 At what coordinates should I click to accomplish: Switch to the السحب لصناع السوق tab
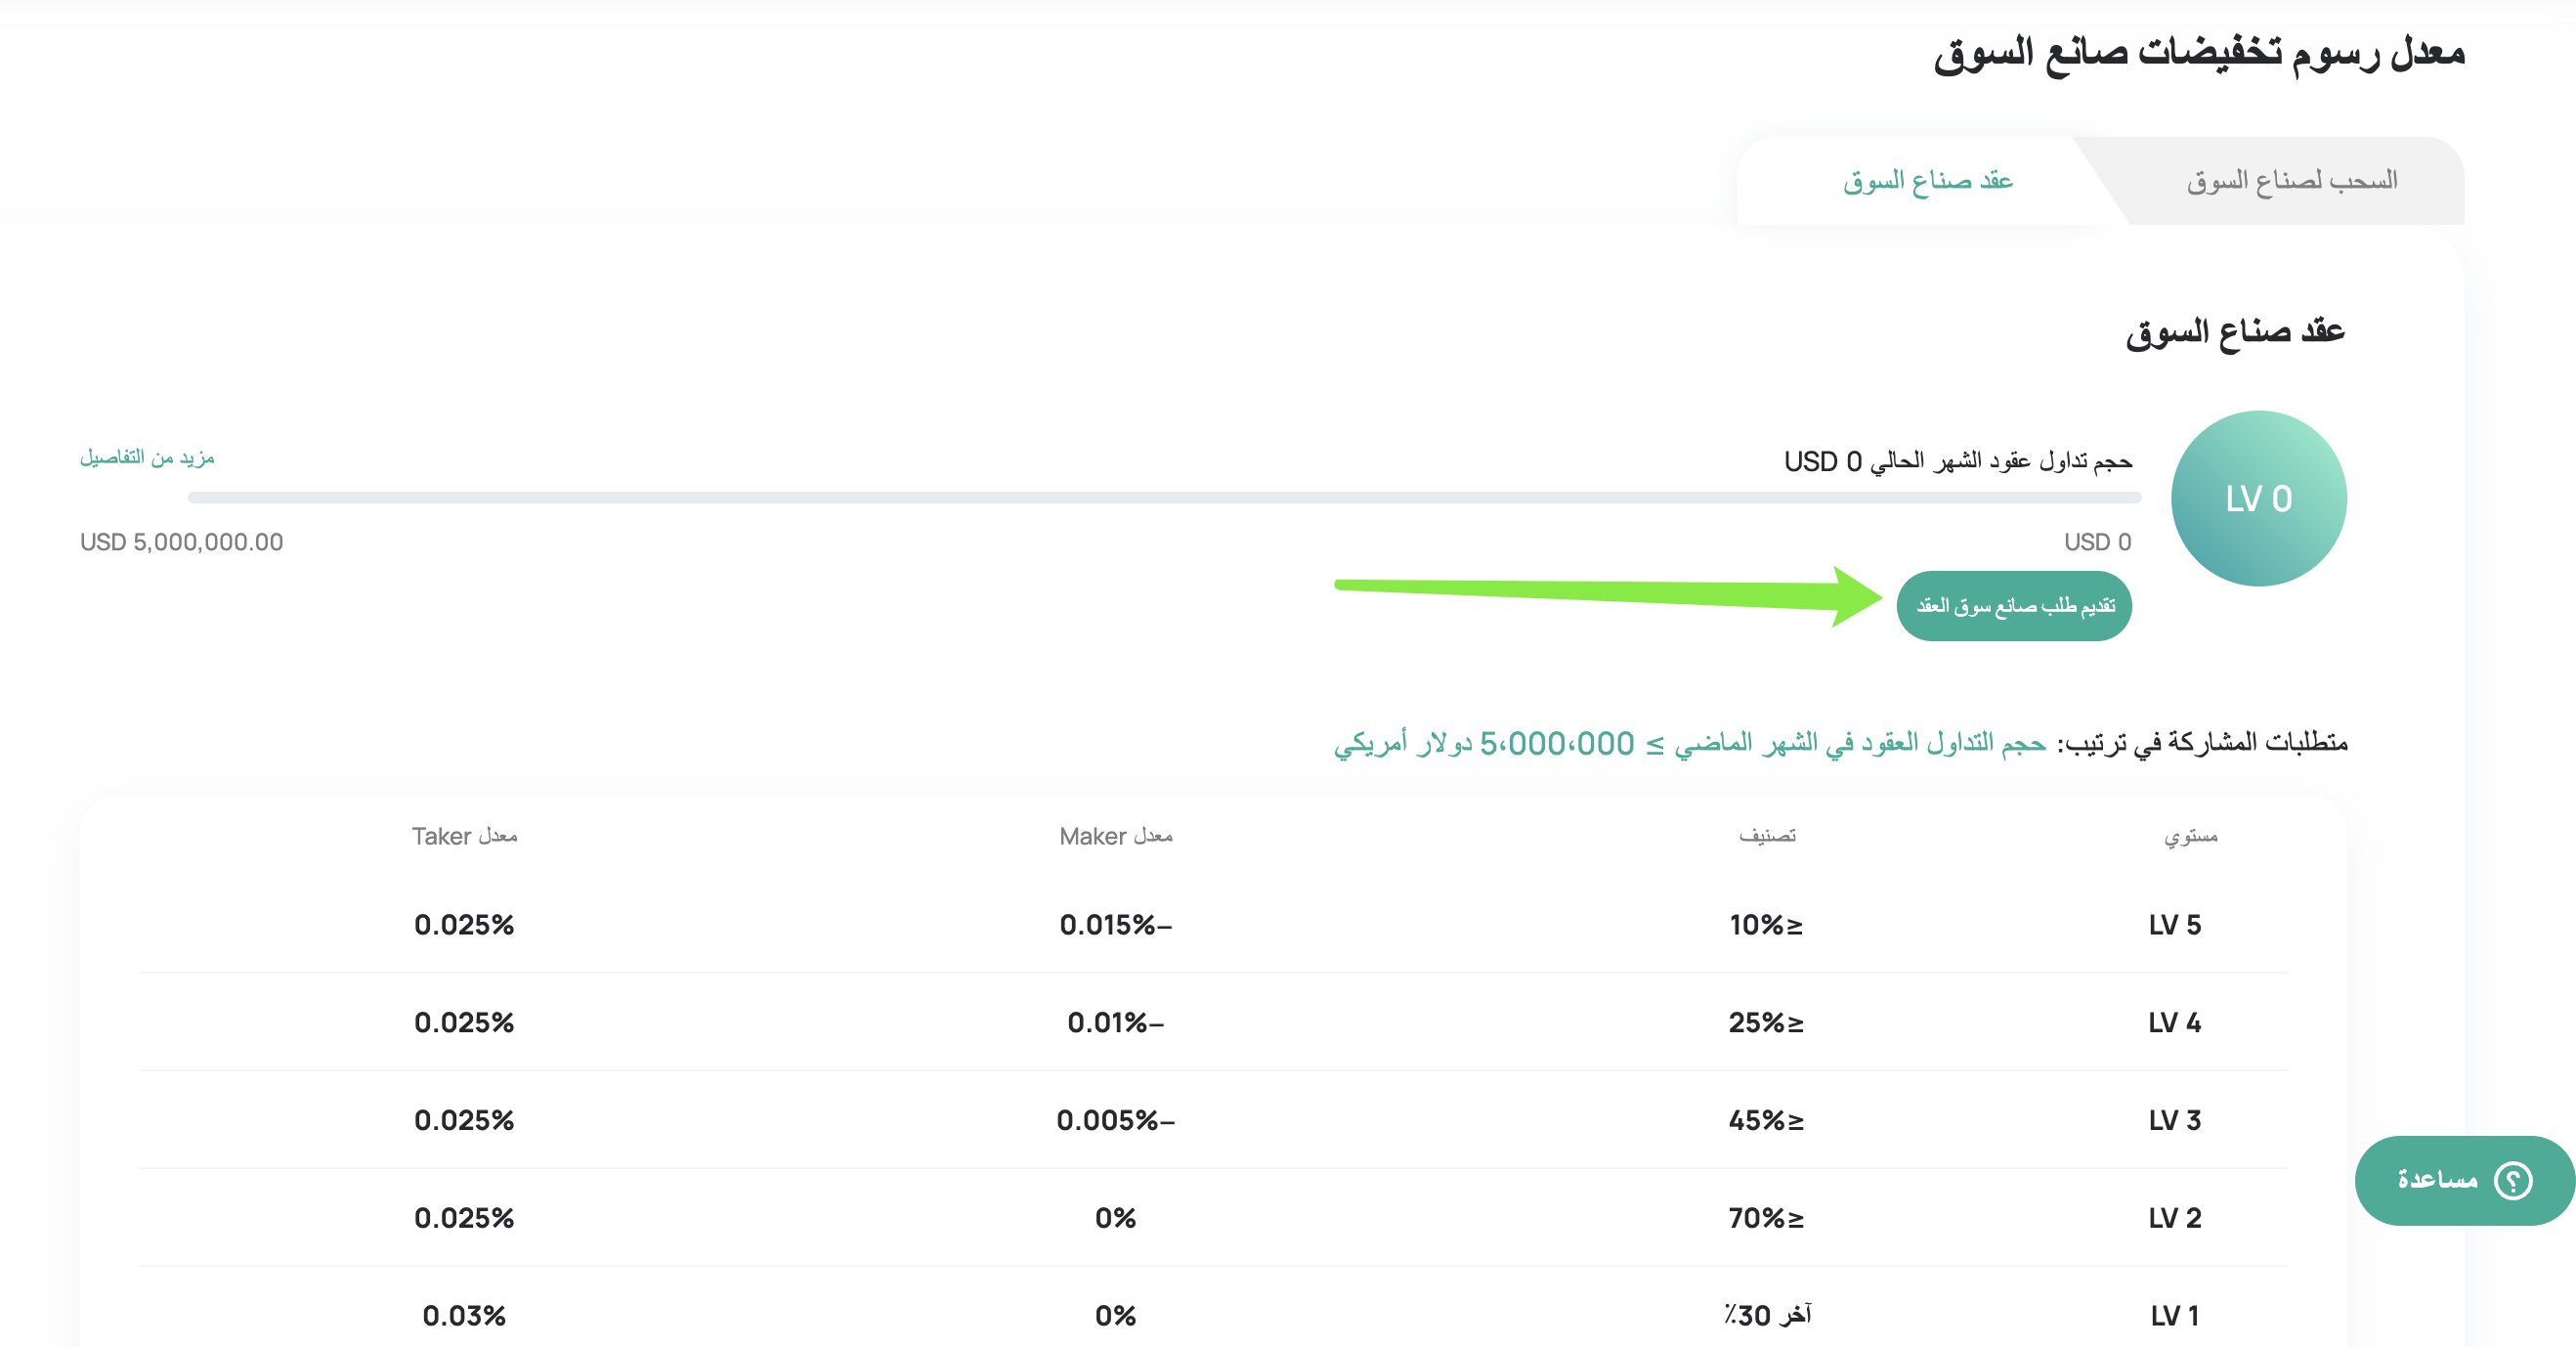(x=2291, y=181)
